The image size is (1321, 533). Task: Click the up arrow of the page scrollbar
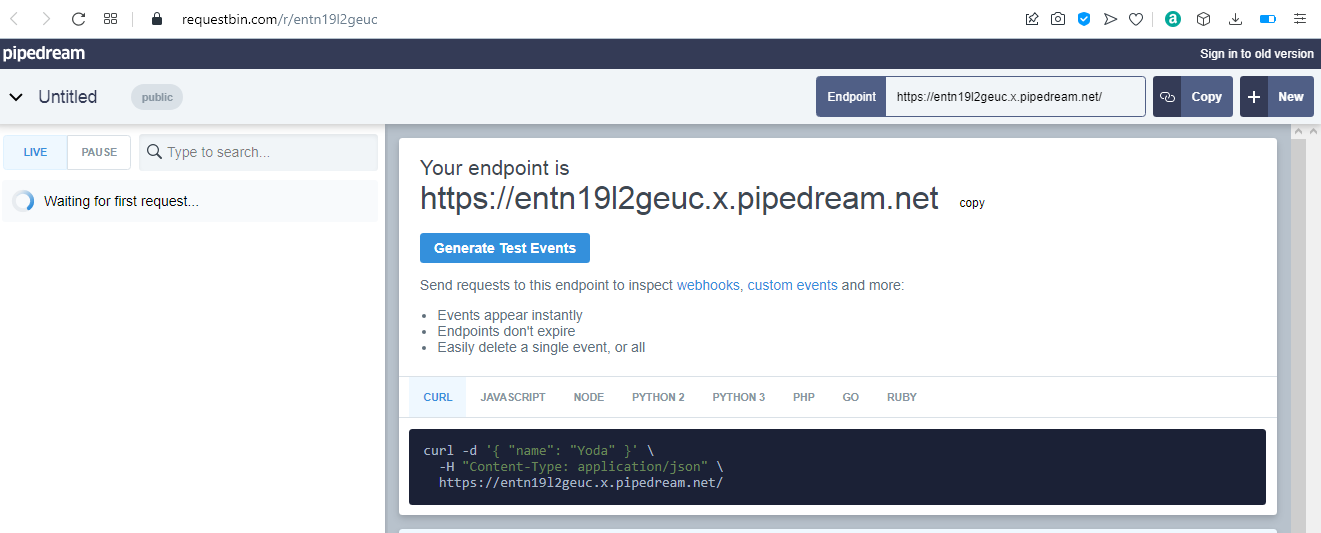point(1299,131)
